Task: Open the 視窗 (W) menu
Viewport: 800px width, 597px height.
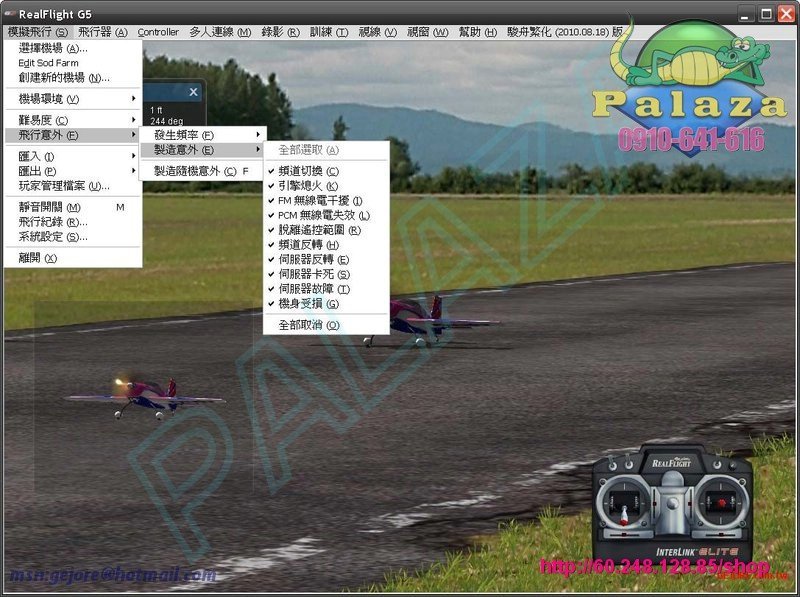Action: click(427, 32)
